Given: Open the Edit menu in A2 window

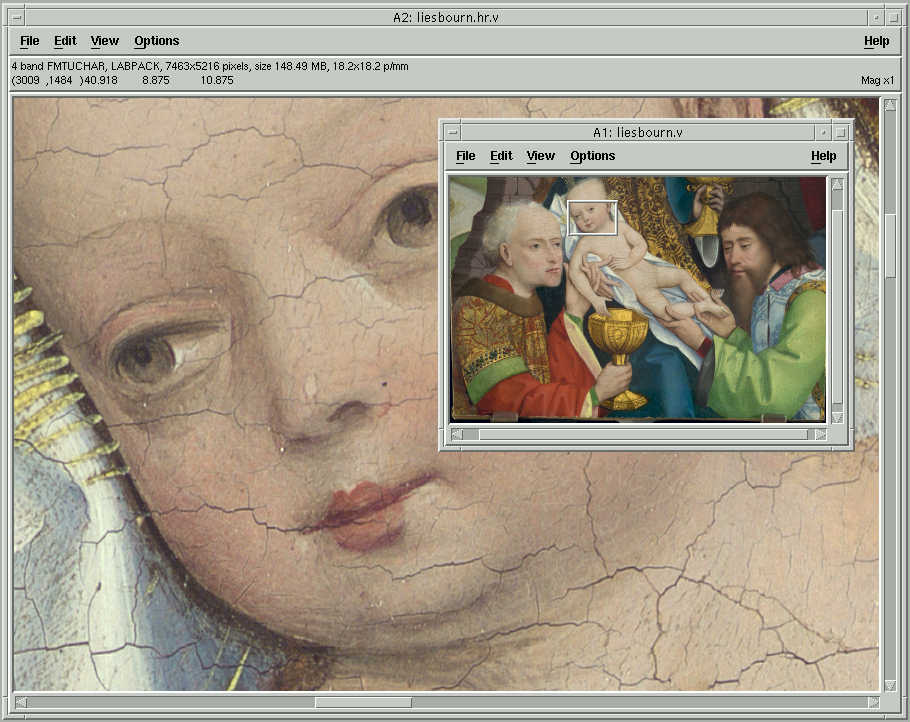Looking at the screenshot, I should pos(65,41).
